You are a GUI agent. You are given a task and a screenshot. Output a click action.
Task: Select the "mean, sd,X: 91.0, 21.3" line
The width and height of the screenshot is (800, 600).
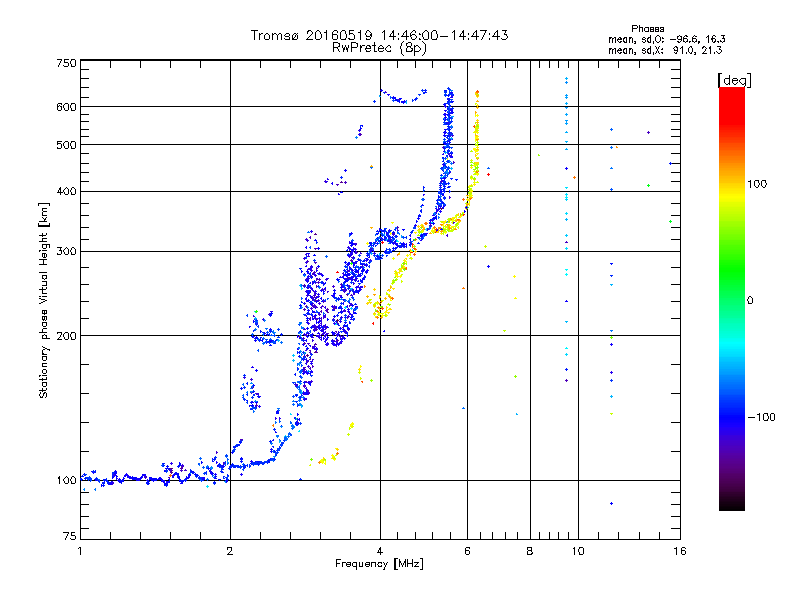point(665,51)
